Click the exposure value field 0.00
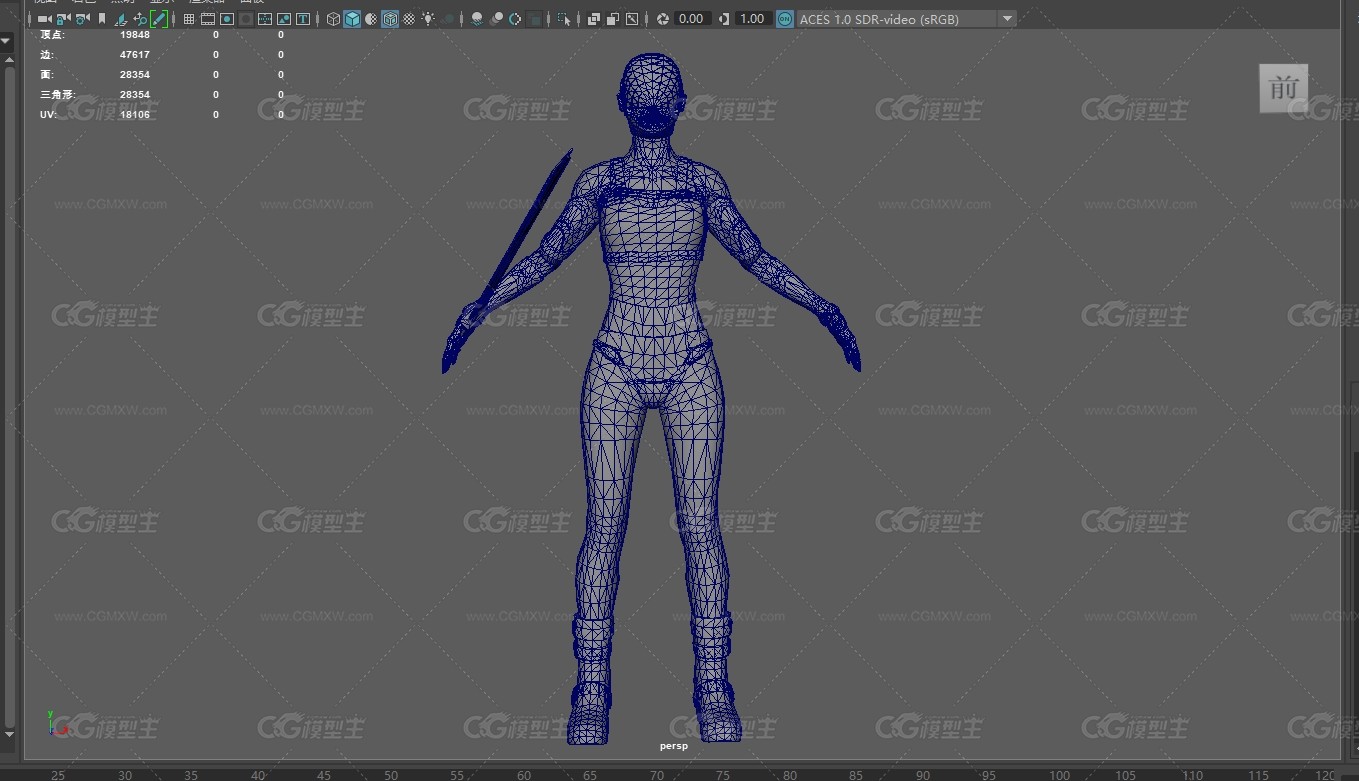 pos(692,19)
